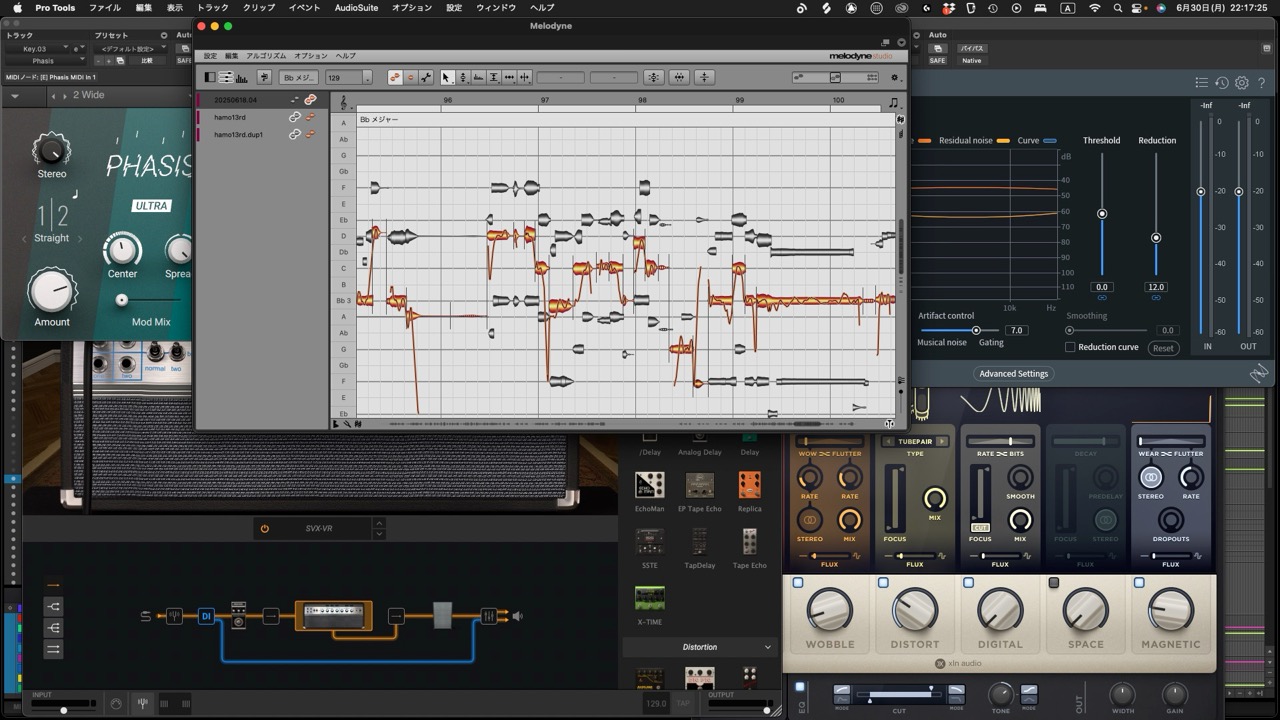Click 比較 compare button
The image size is (1280, 720).
point(147,60)
